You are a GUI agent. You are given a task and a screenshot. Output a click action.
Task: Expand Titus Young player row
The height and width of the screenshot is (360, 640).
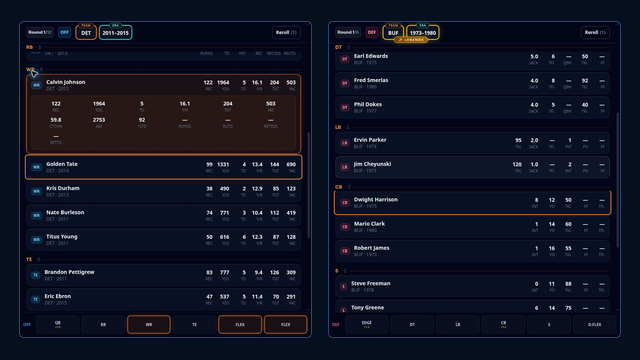pos(164,239)
